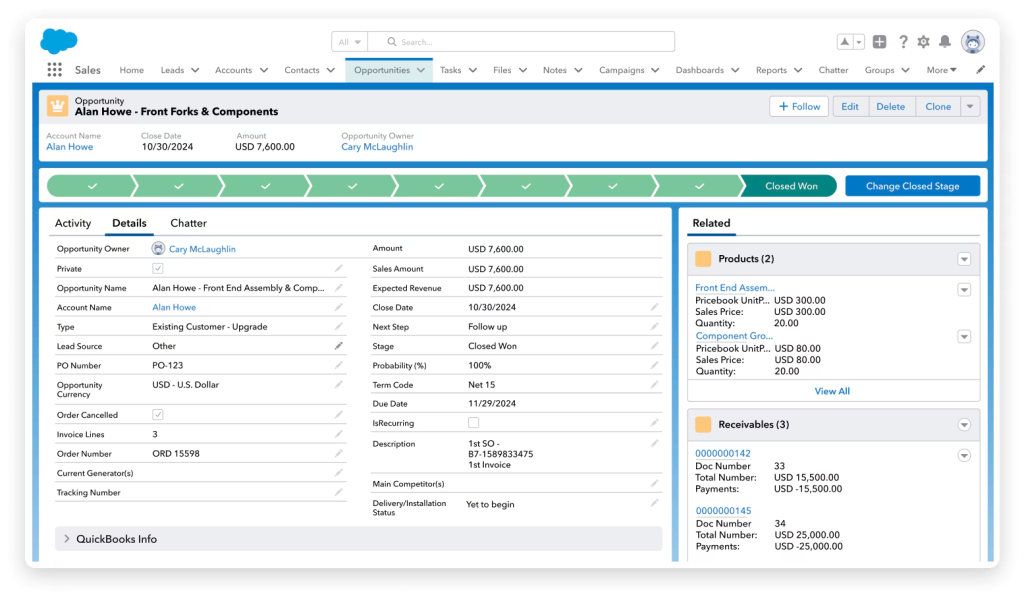This screenshot has width=1024, height=599.
Task: Click the first completed path stage
Action: point(91,186)
